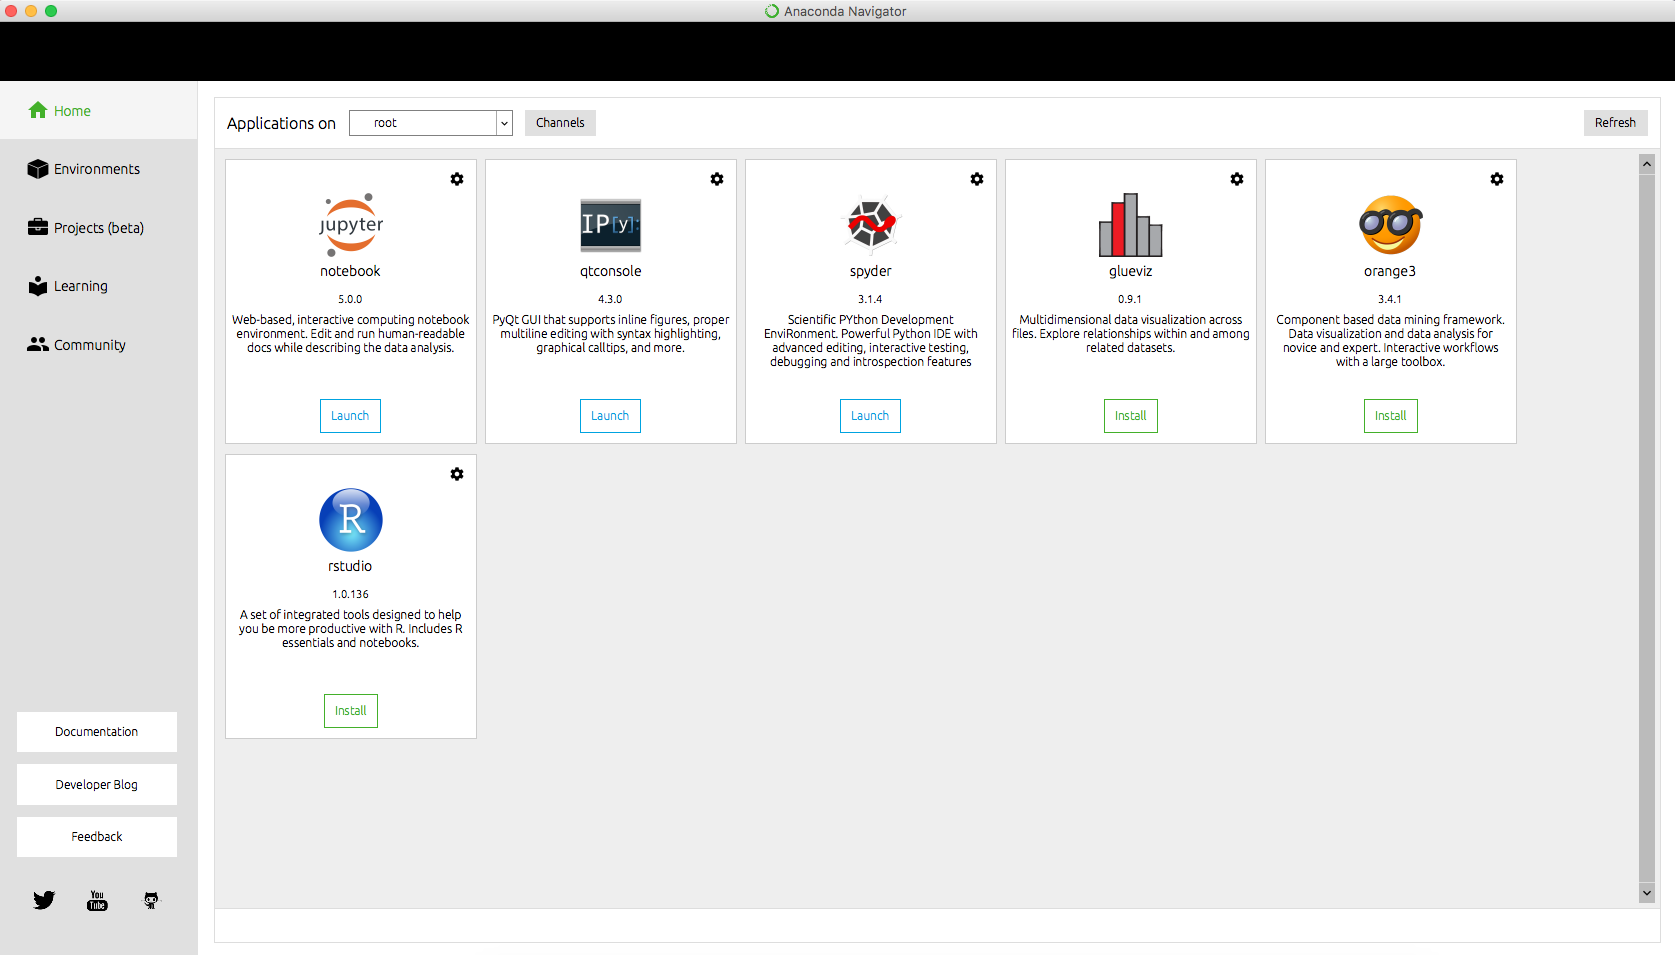Click the 'Applications on' label
The image size is (1675, 955).
click(281, 123)
